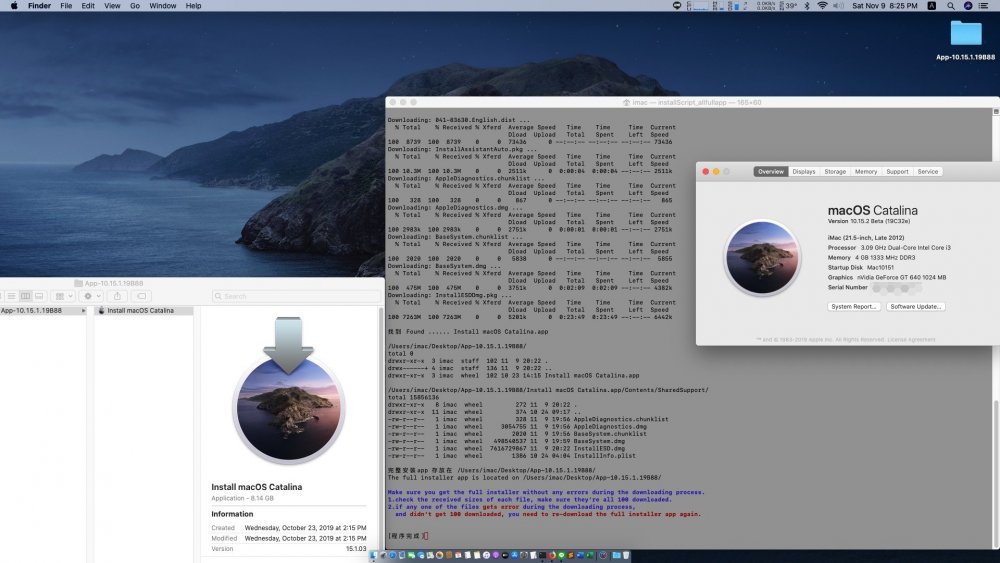Viewport: 1000px width, 563px height.
Task: Open System Preferences from the Dock
Action: coord(524,555)
